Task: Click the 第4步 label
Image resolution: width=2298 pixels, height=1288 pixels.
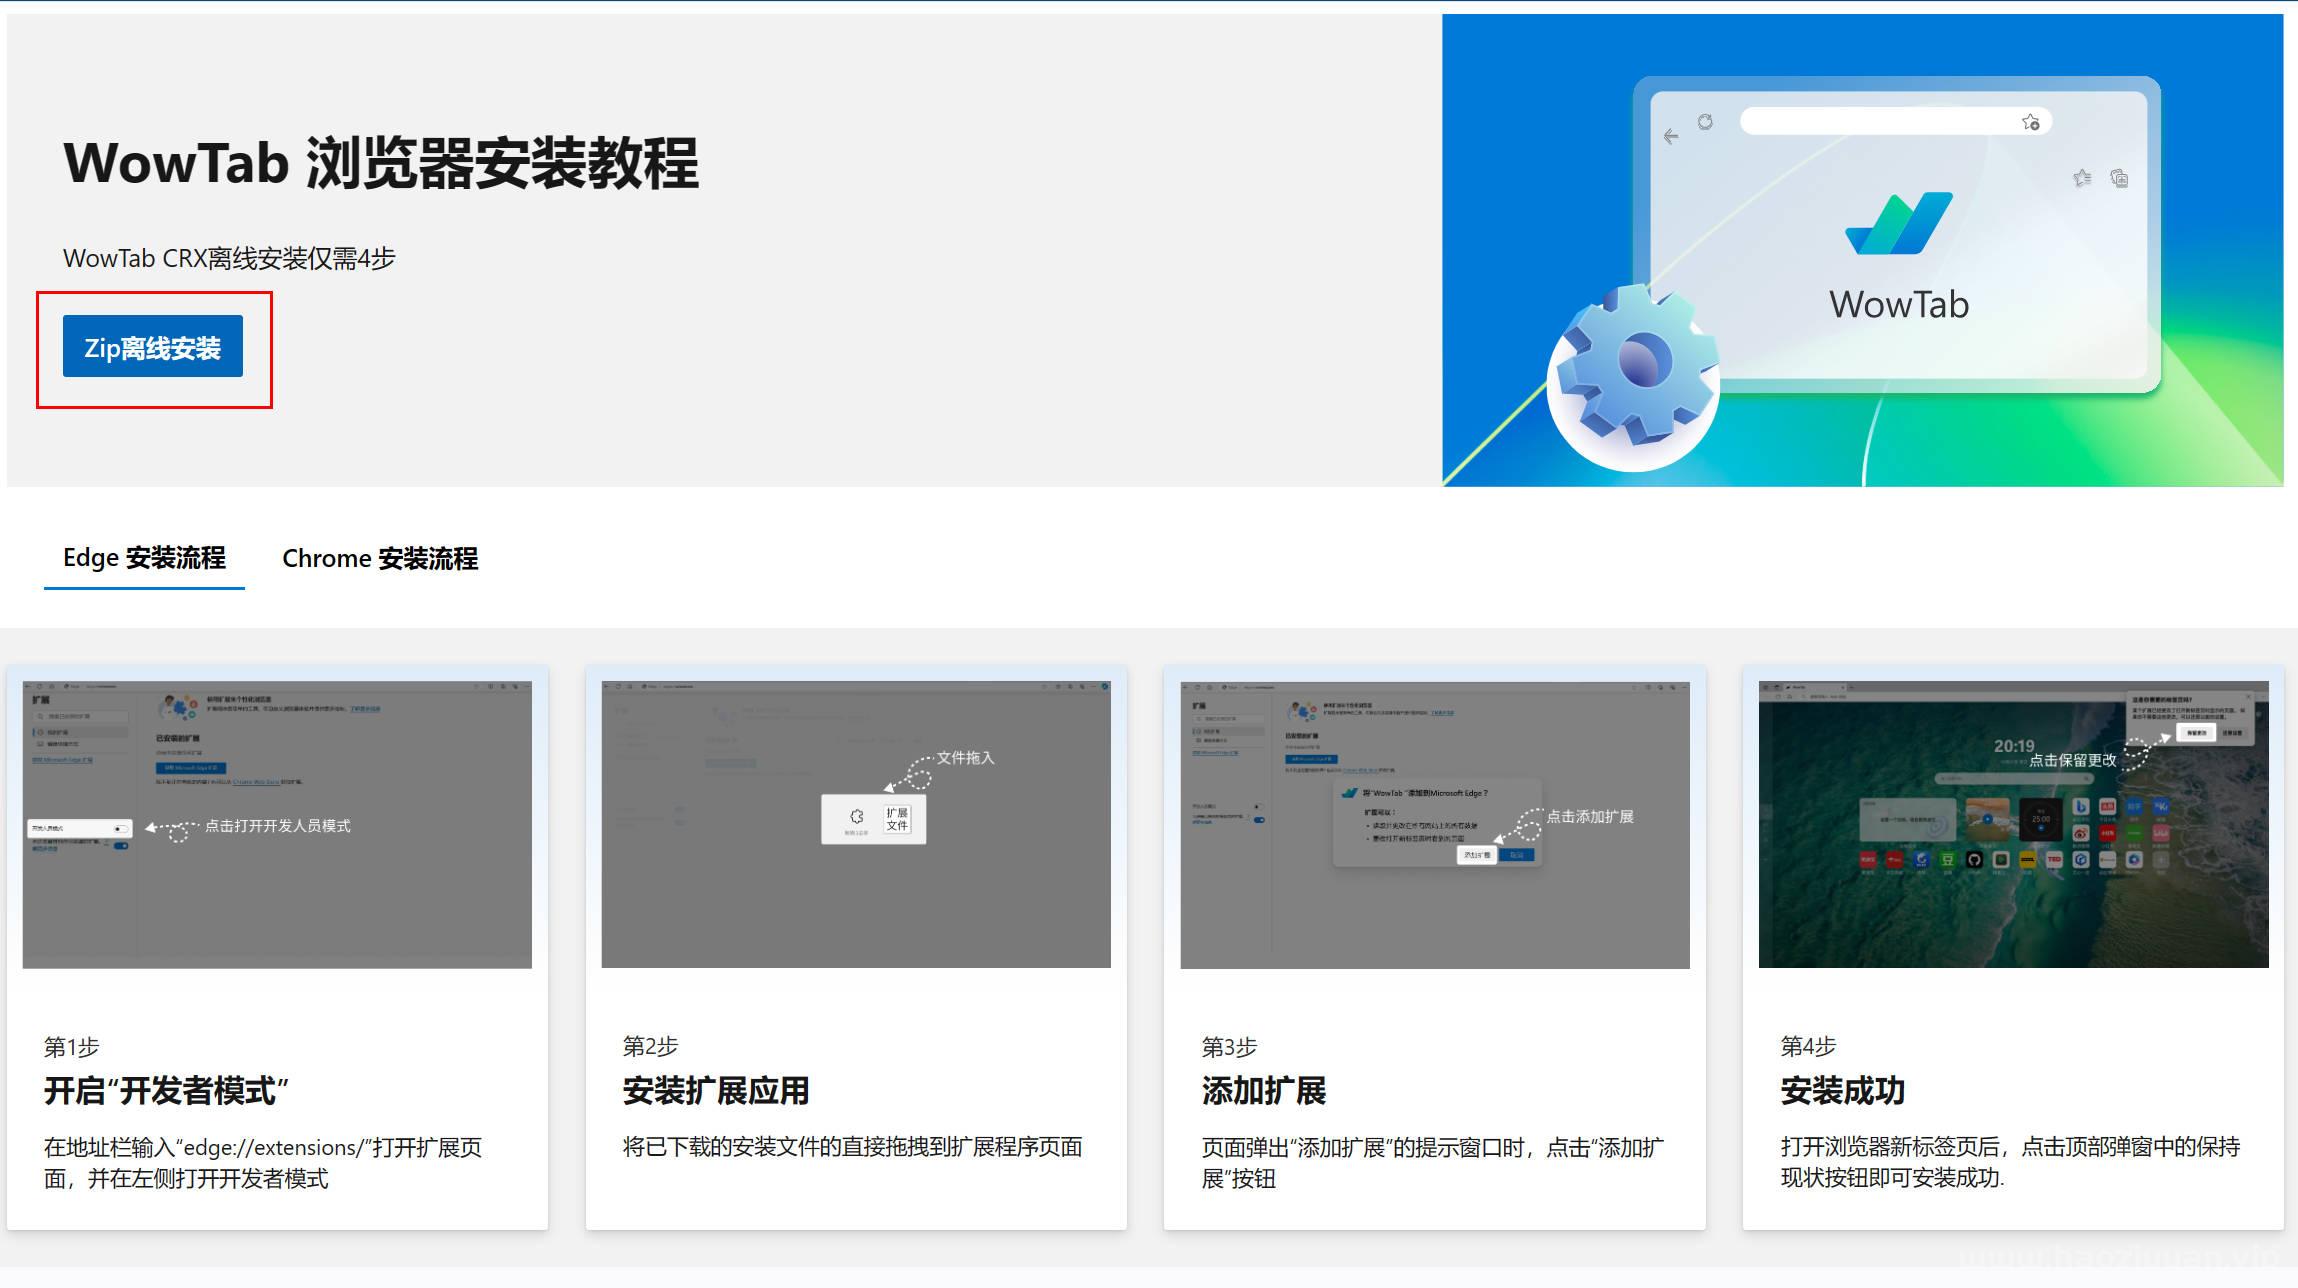Action: pyautogui.click(x=1809, y=1047)
